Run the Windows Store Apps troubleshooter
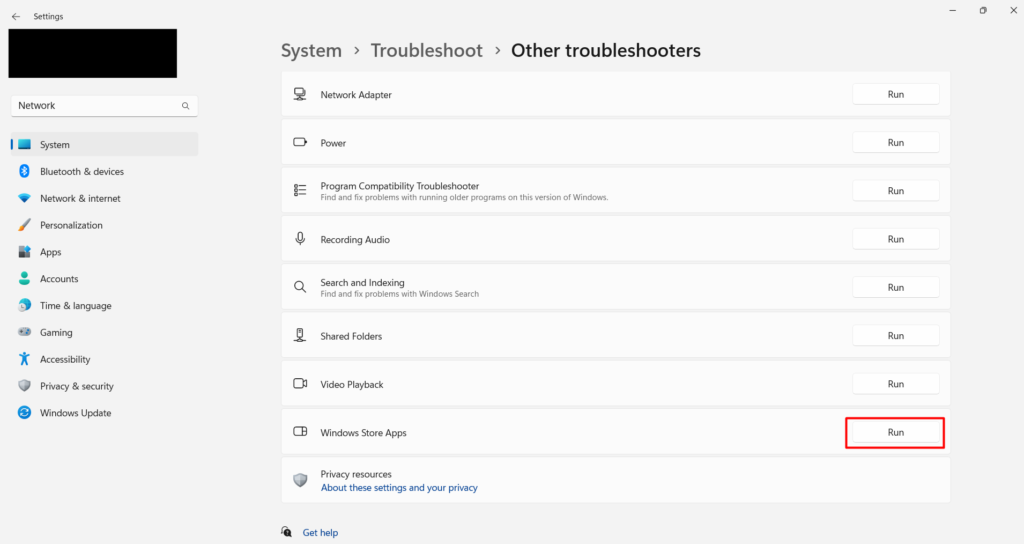1024x544 pixels. coord(895,433)
